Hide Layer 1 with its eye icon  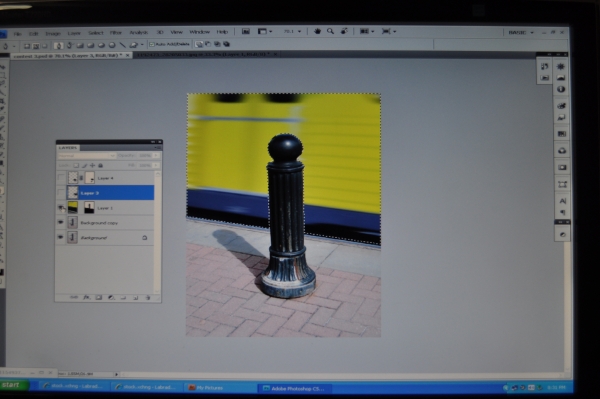(x=60, y=208)
